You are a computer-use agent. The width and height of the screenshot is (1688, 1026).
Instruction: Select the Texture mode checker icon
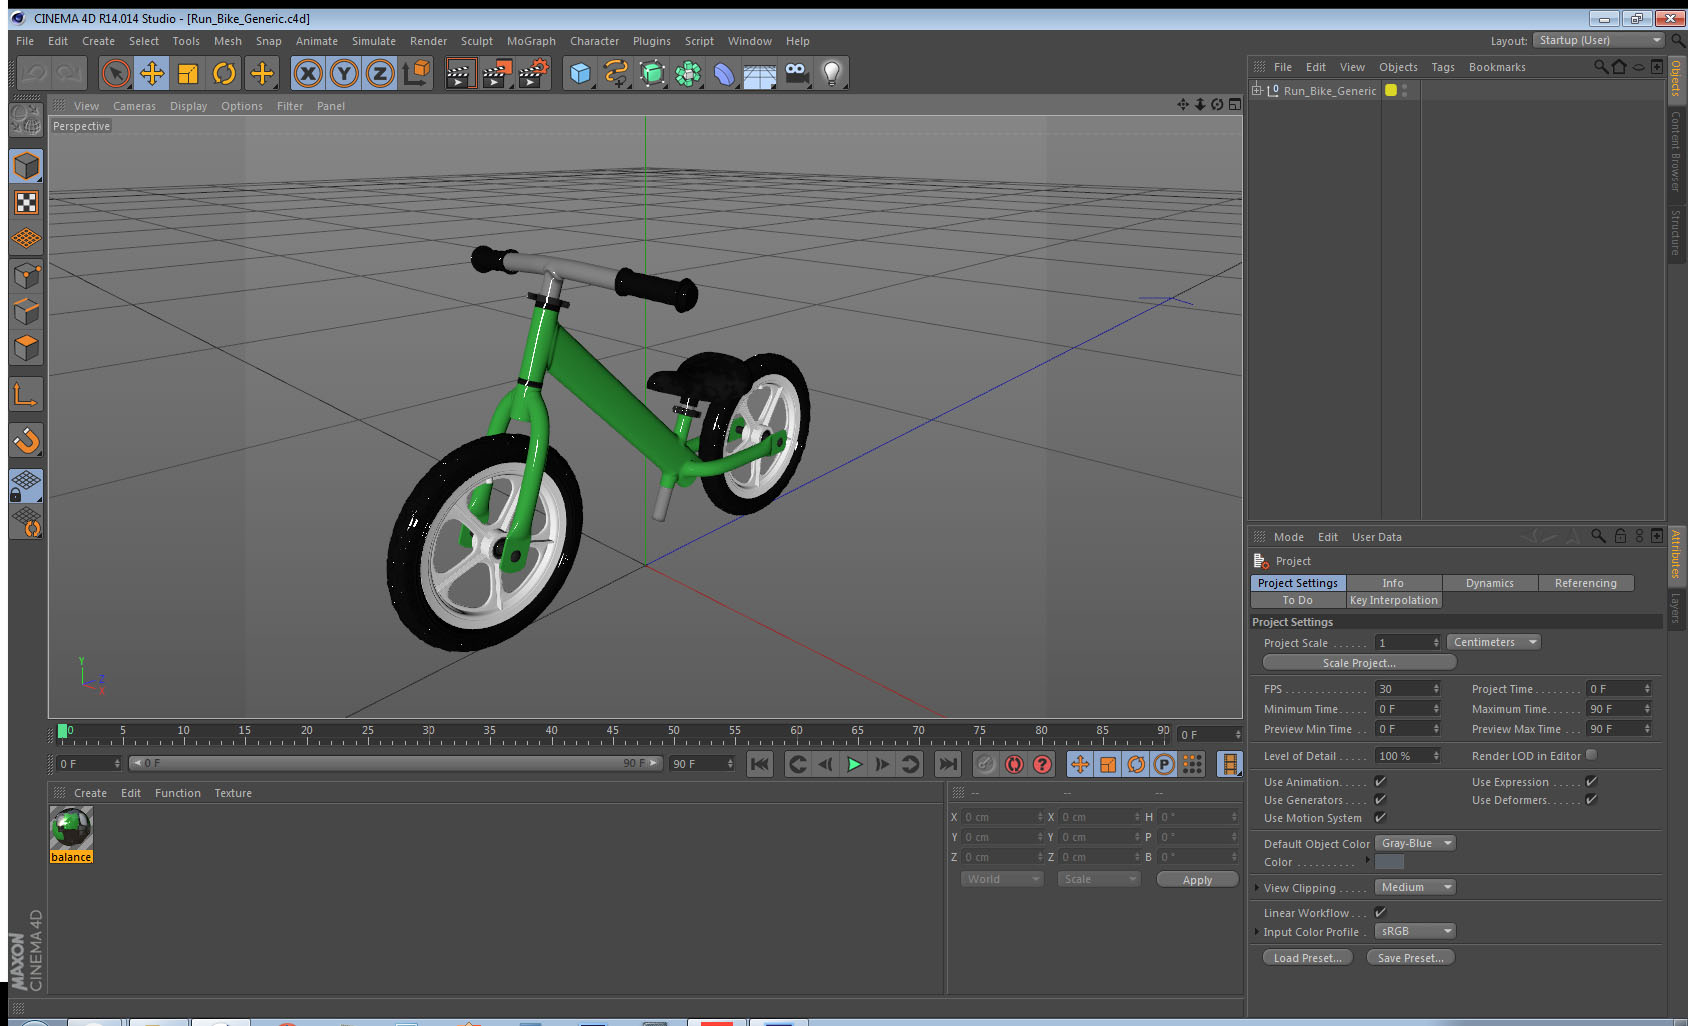click(x=26, y=203)
